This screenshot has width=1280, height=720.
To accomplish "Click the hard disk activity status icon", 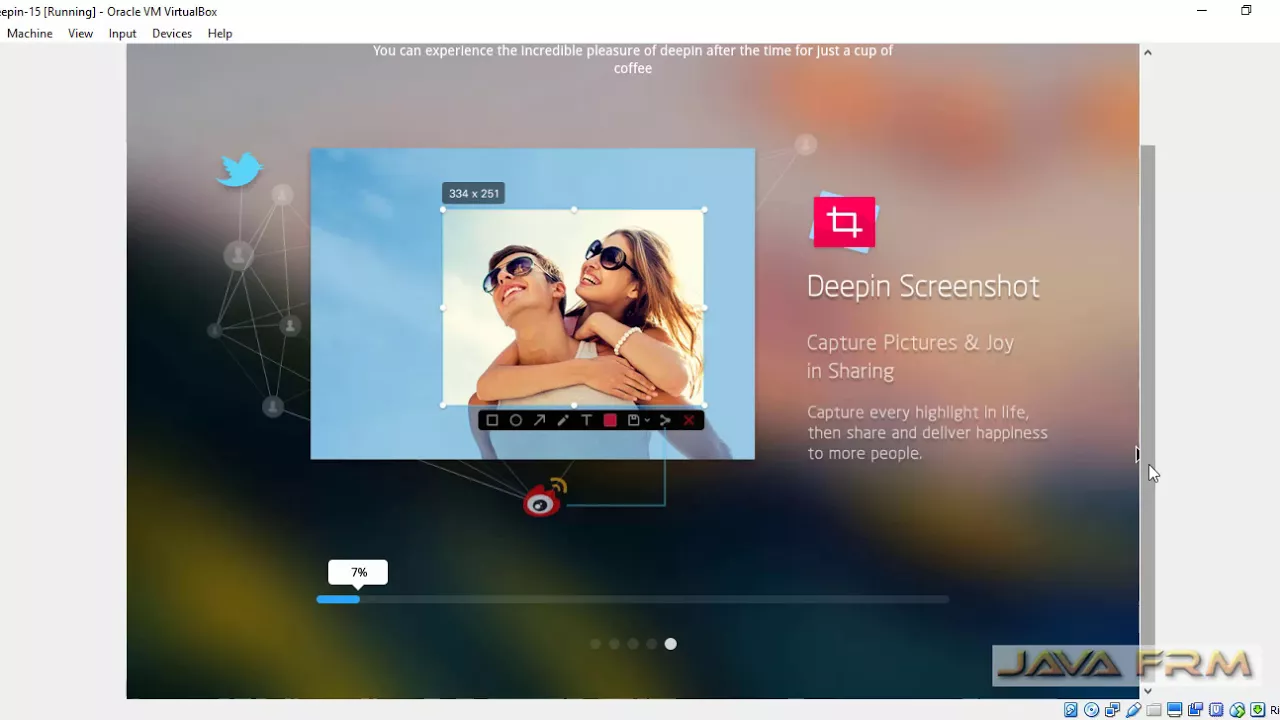I will (1070, 710).
